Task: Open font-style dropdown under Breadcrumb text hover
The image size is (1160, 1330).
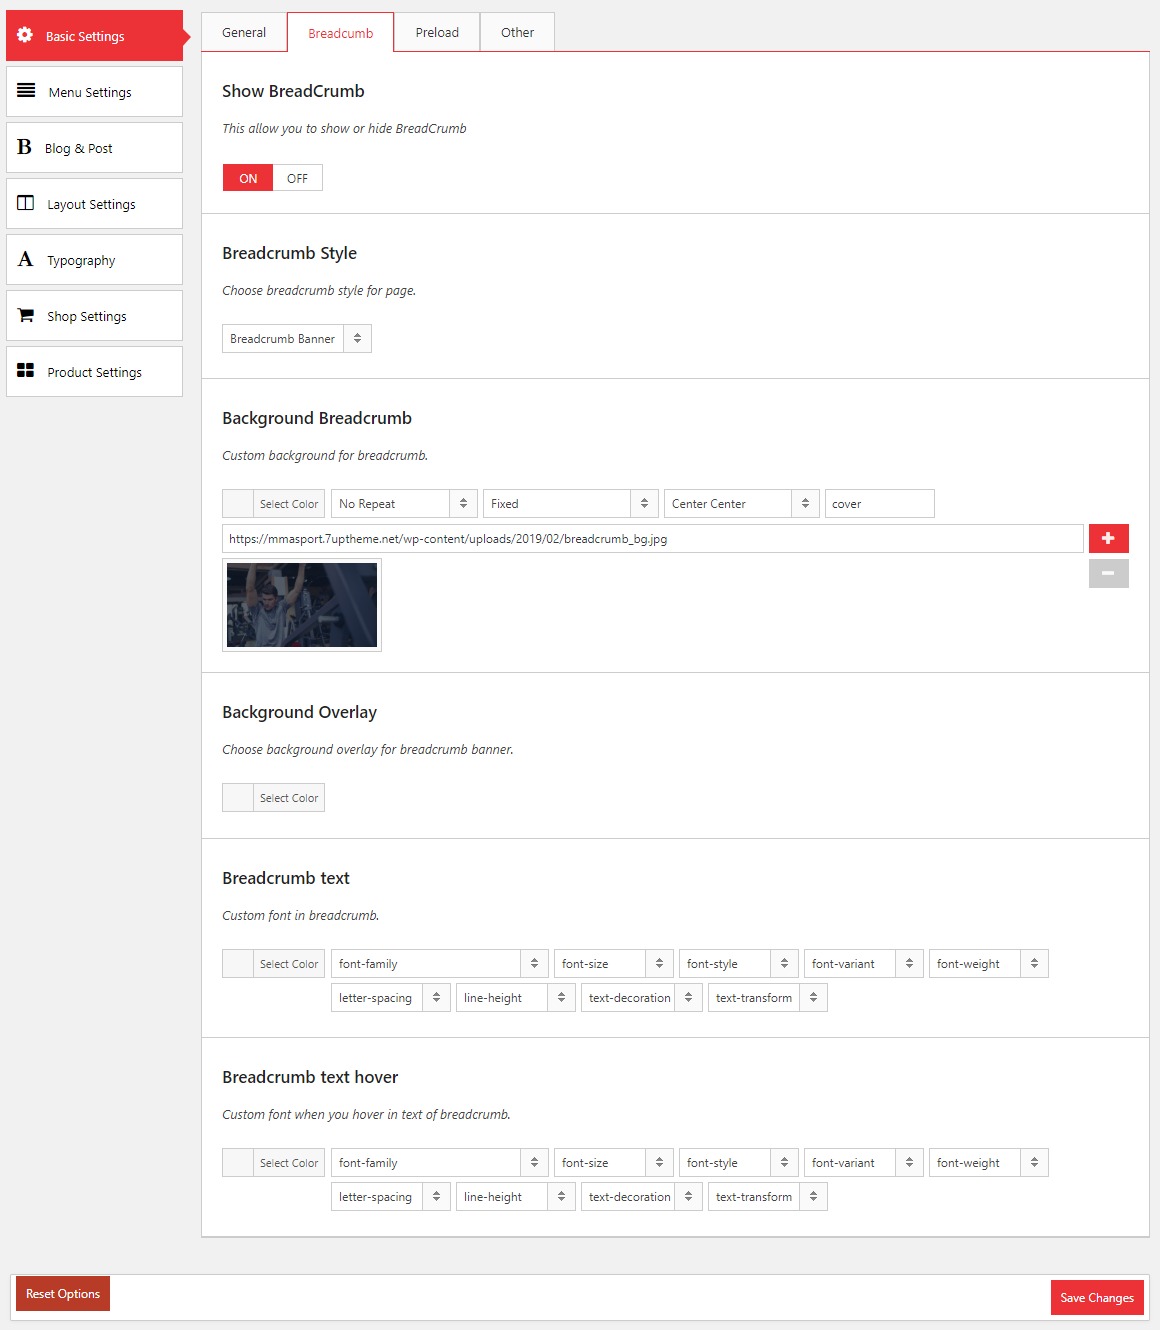Action: point(739,1162)
